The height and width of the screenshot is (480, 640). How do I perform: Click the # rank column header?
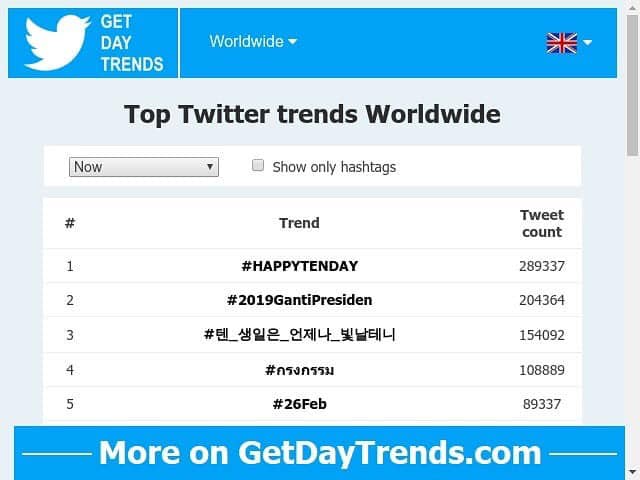[x=70, y=223]
